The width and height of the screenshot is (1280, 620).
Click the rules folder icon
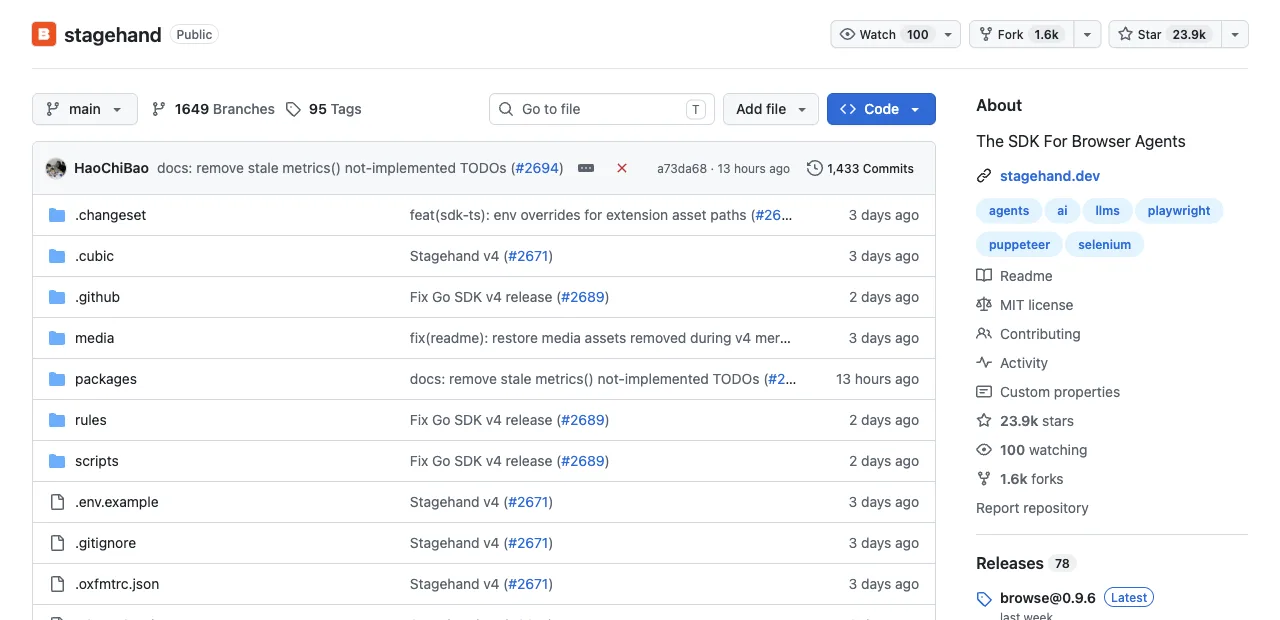click(x=57, y=420)
